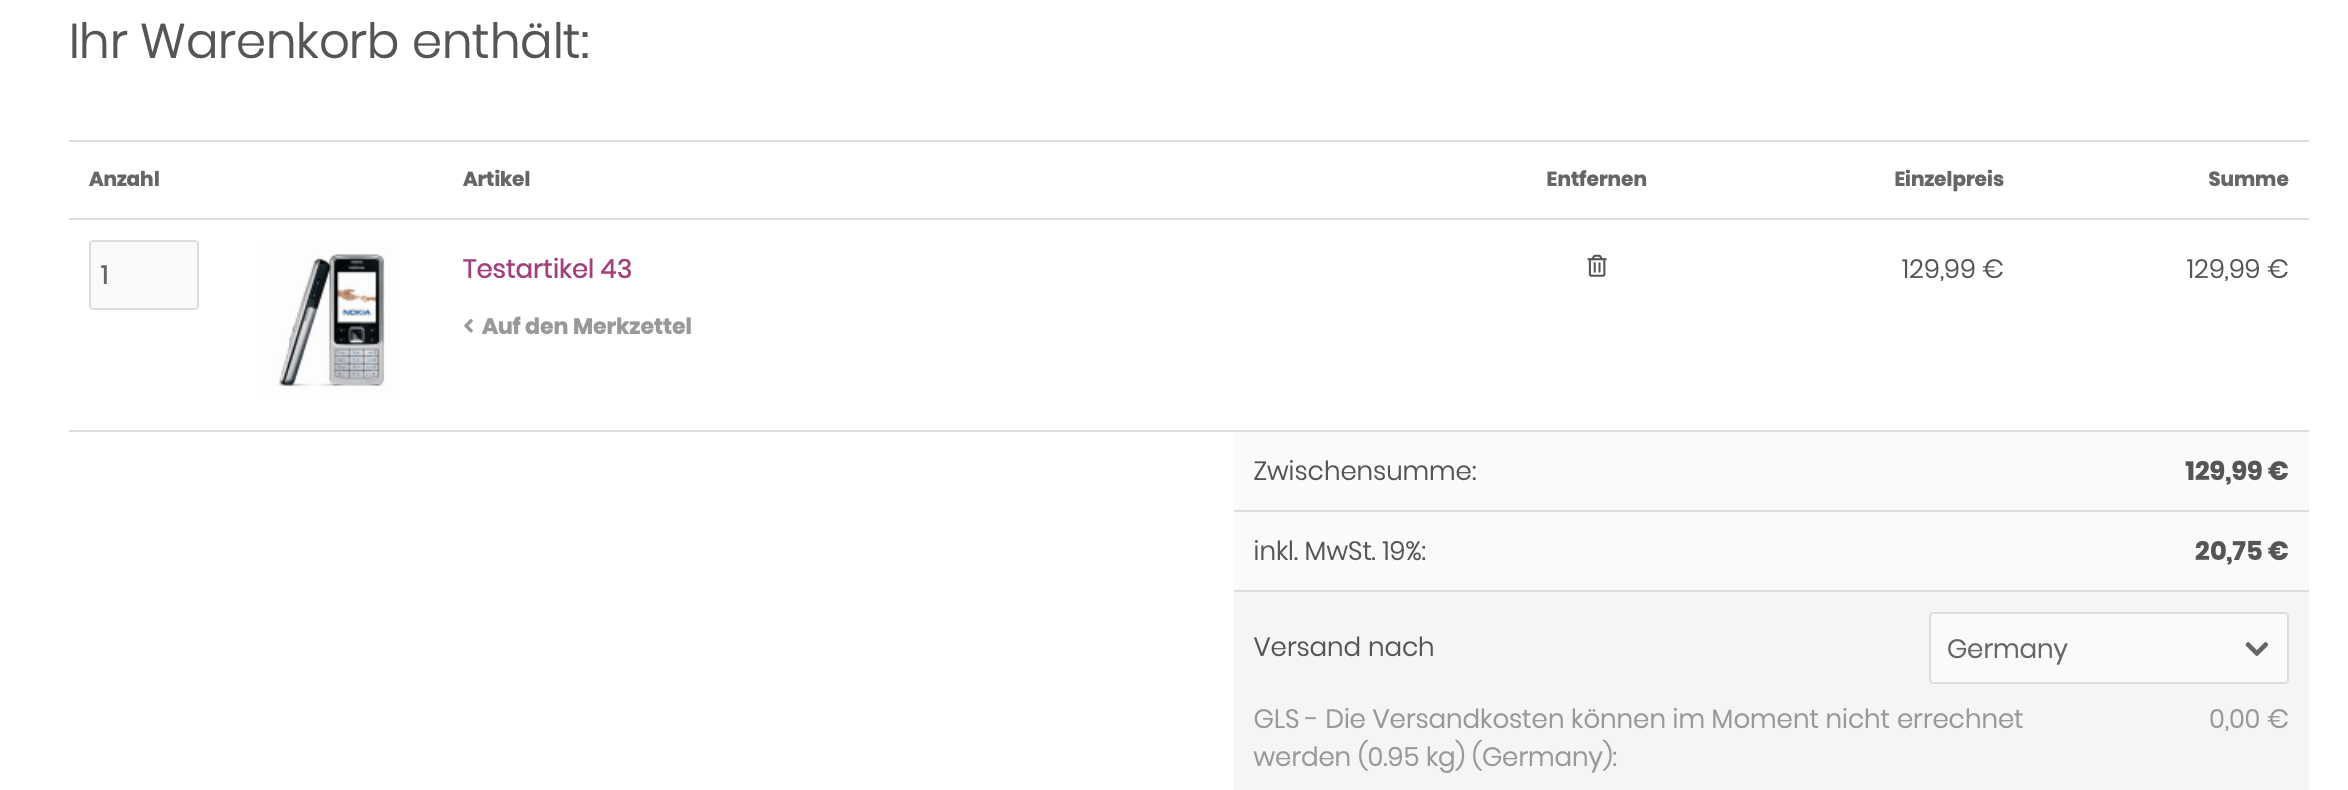2348x790 pixels.
Task: Click the bold Zwischensumme amount 129,99 €
Action: tap(2236, 471)
